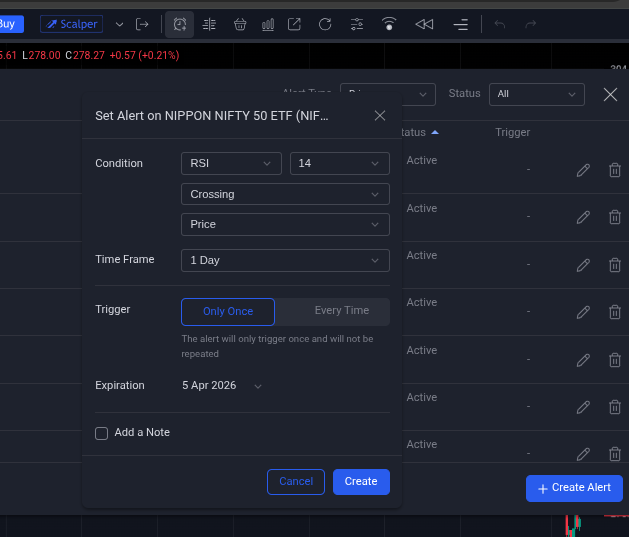Screen dimensions: 629x537
Task: Open the Status All filter dropdown
Action: click(536, 94)
